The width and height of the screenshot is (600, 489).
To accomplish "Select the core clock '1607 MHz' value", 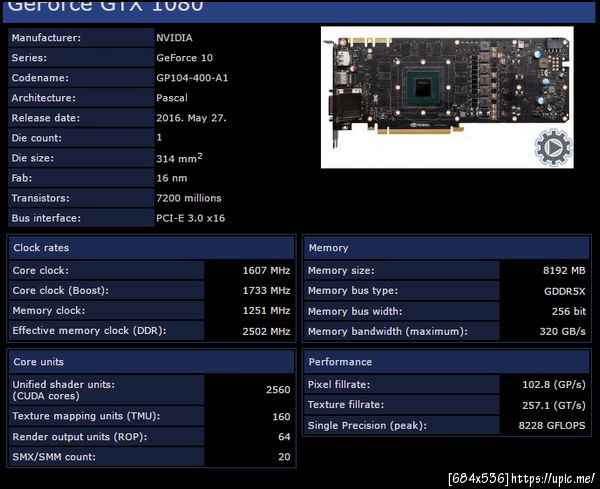I will pyautogui.click(x=266, y=271).
